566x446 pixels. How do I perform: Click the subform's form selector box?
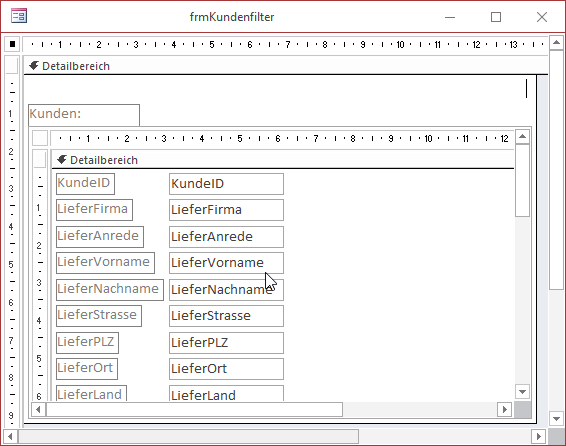(40, 138)
